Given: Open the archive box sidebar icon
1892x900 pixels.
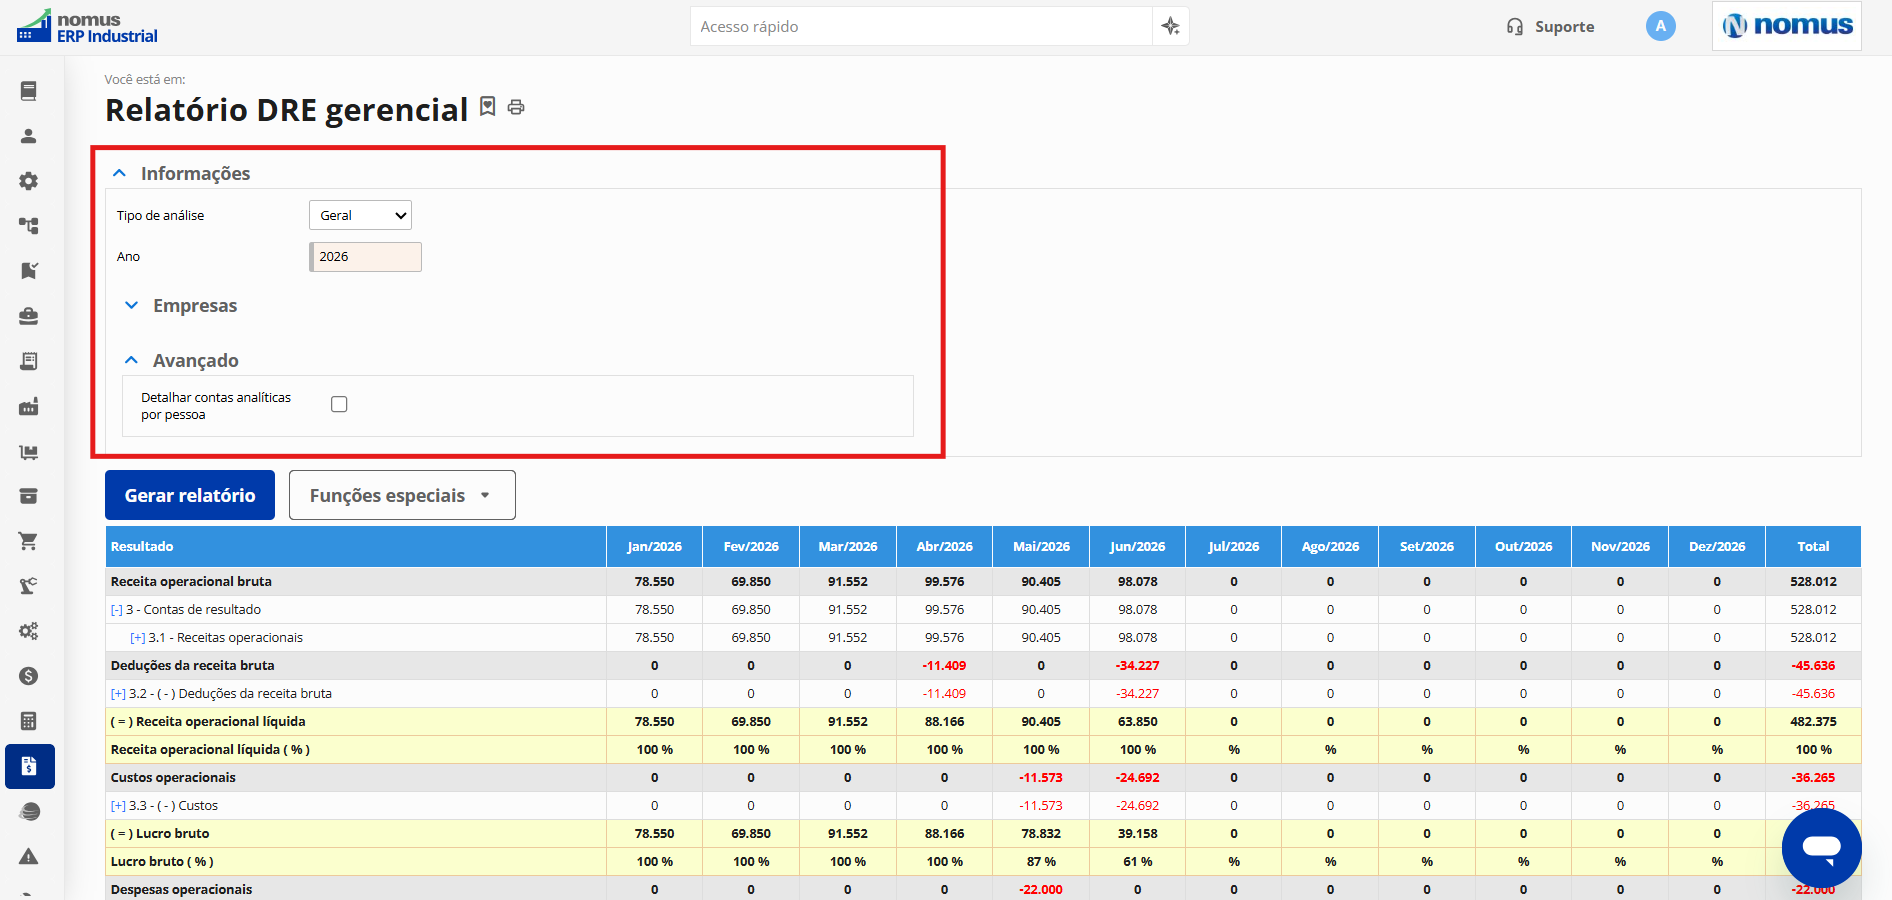Looking at the screenshot, I should [29, 496].
